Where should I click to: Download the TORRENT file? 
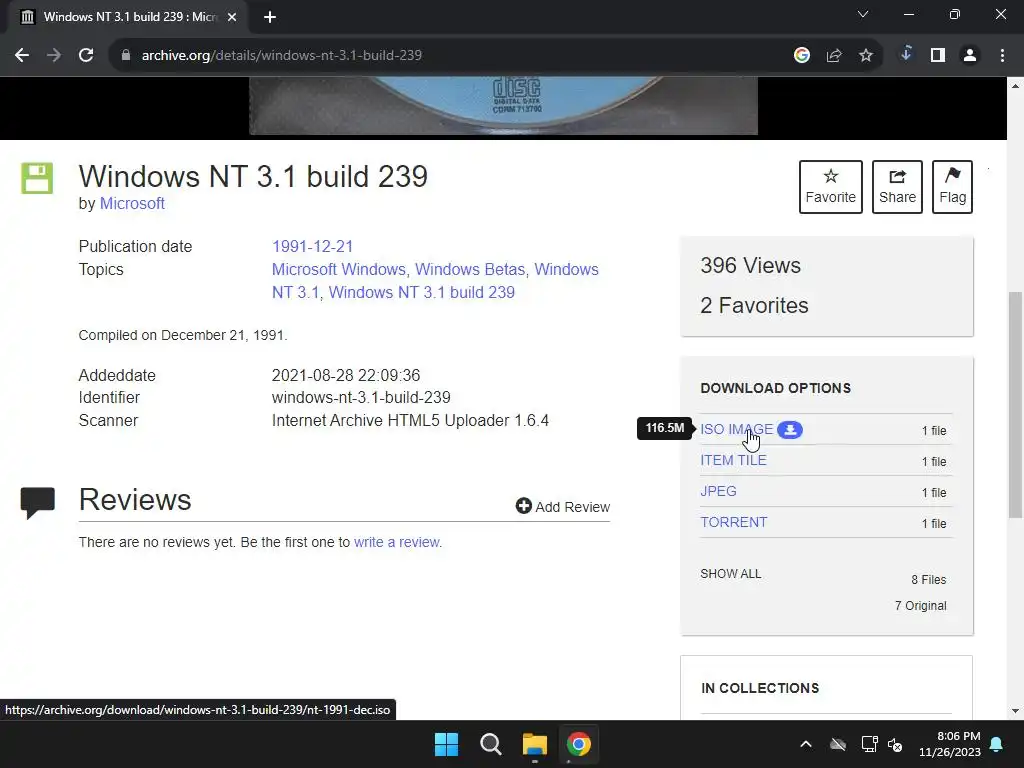tap(733, 522)
